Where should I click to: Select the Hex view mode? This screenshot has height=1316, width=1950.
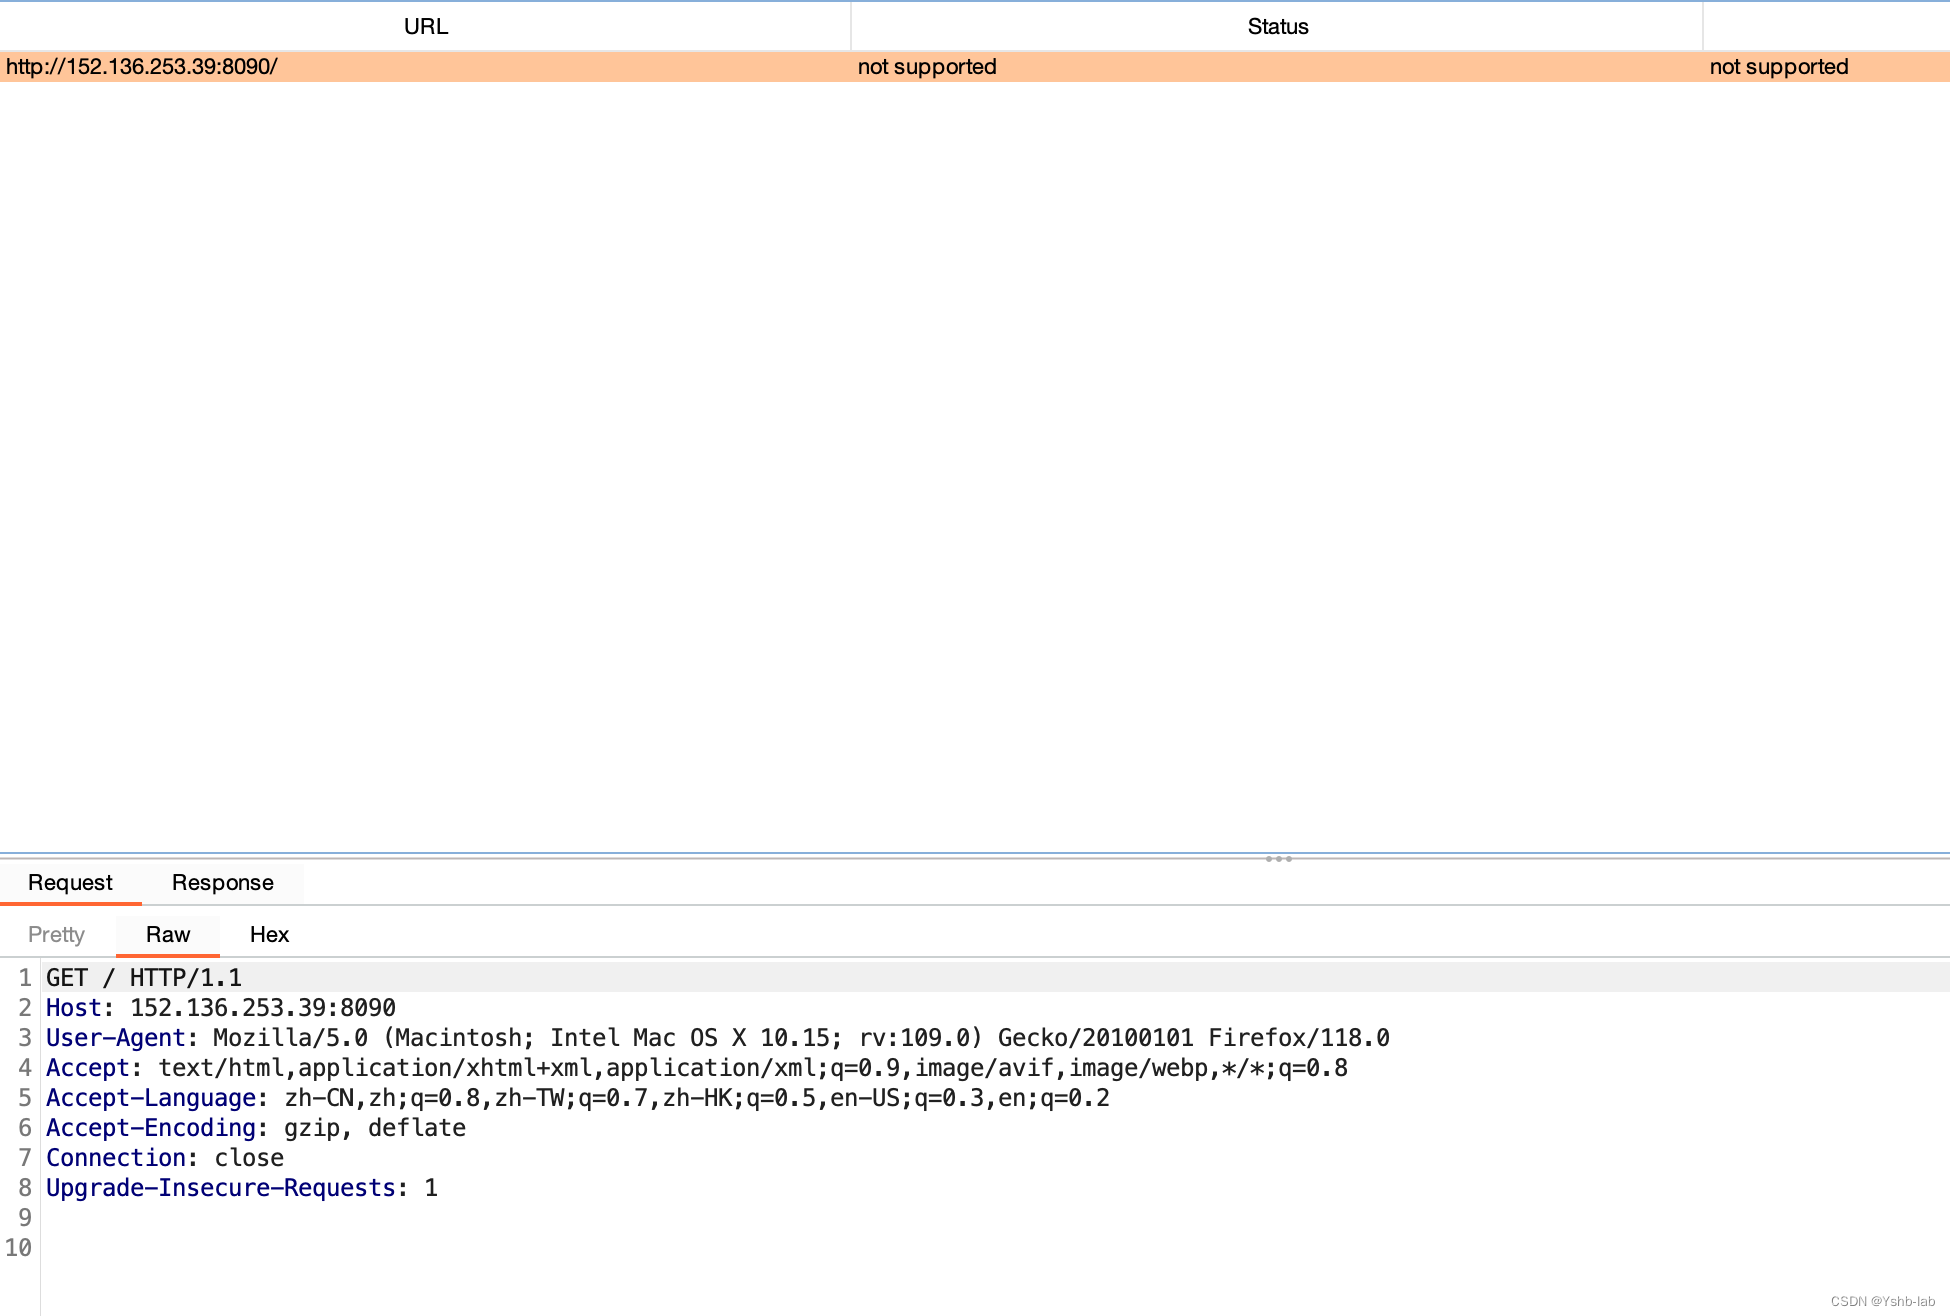coord(268,934)
